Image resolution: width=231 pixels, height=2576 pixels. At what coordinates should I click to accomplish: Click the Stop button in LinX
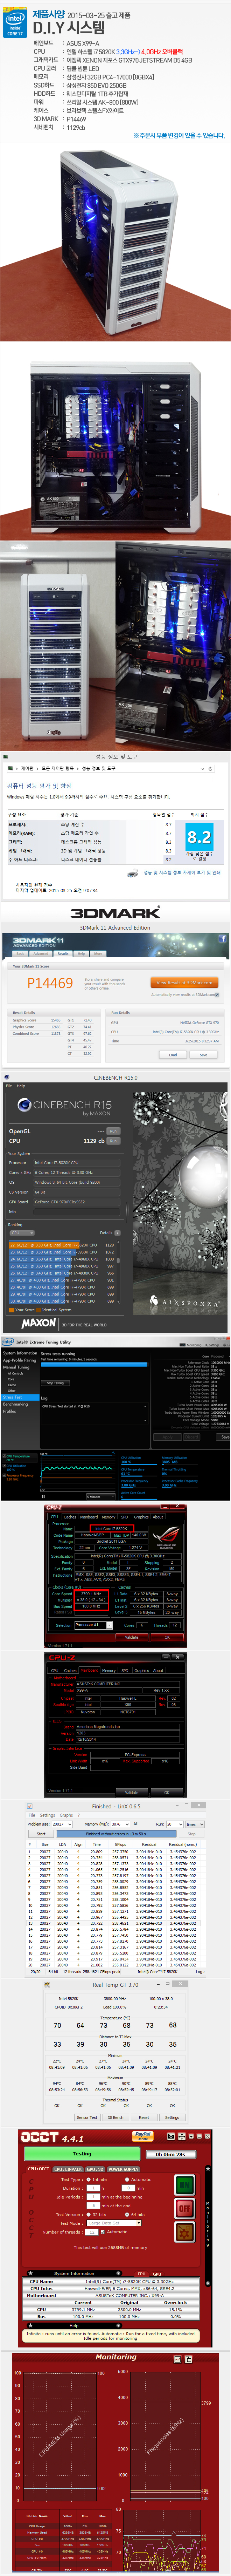pos(191,1834)
